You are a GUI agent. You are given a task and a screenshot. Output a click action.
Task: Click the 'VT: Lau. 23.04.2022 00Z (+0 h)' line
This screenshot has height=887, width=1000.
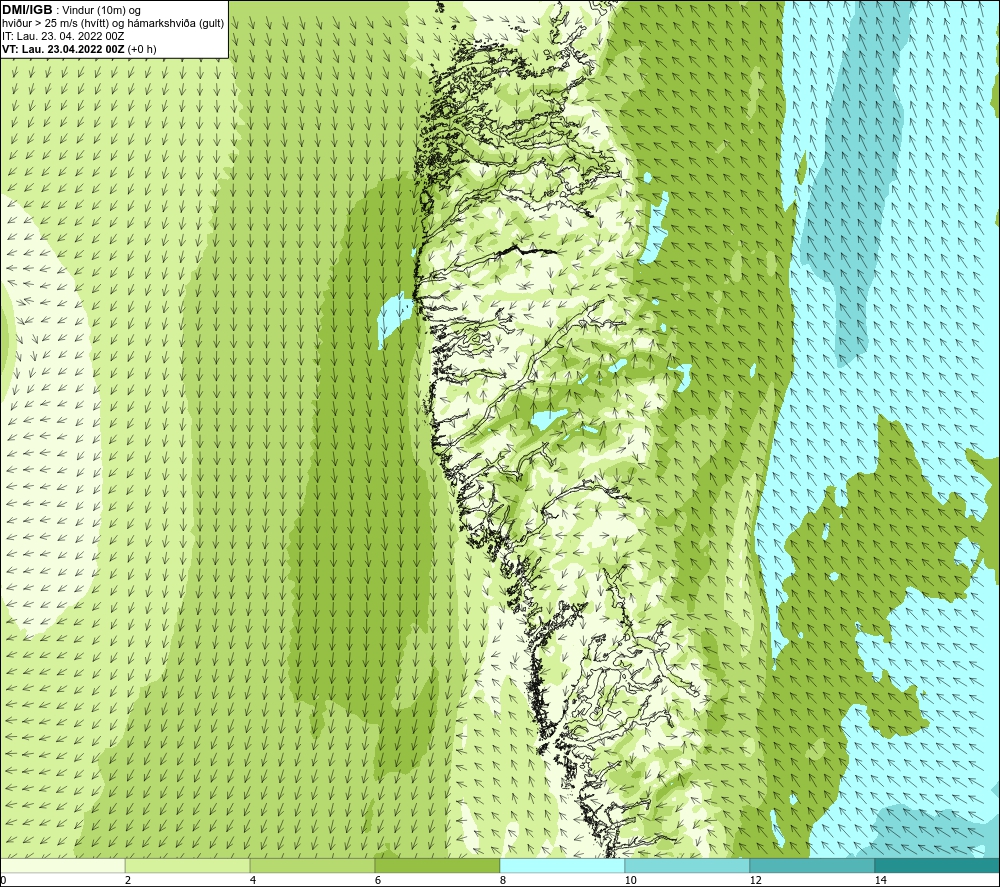click(x=79, y=49)
